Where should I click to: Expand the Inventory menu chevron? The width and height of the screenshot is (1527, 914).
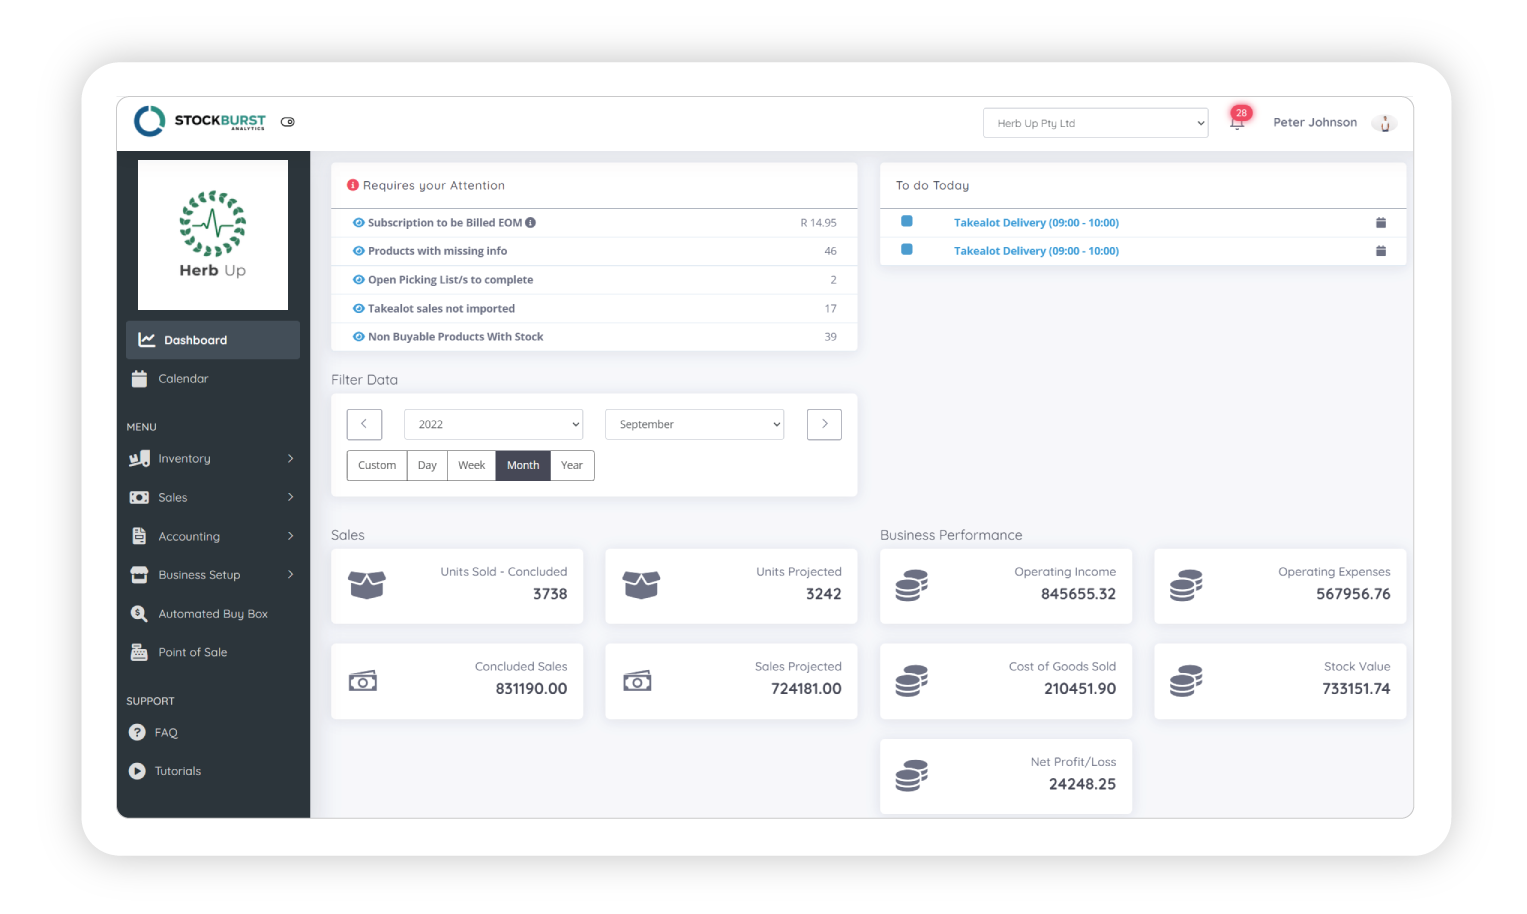[x=291, y=458]
